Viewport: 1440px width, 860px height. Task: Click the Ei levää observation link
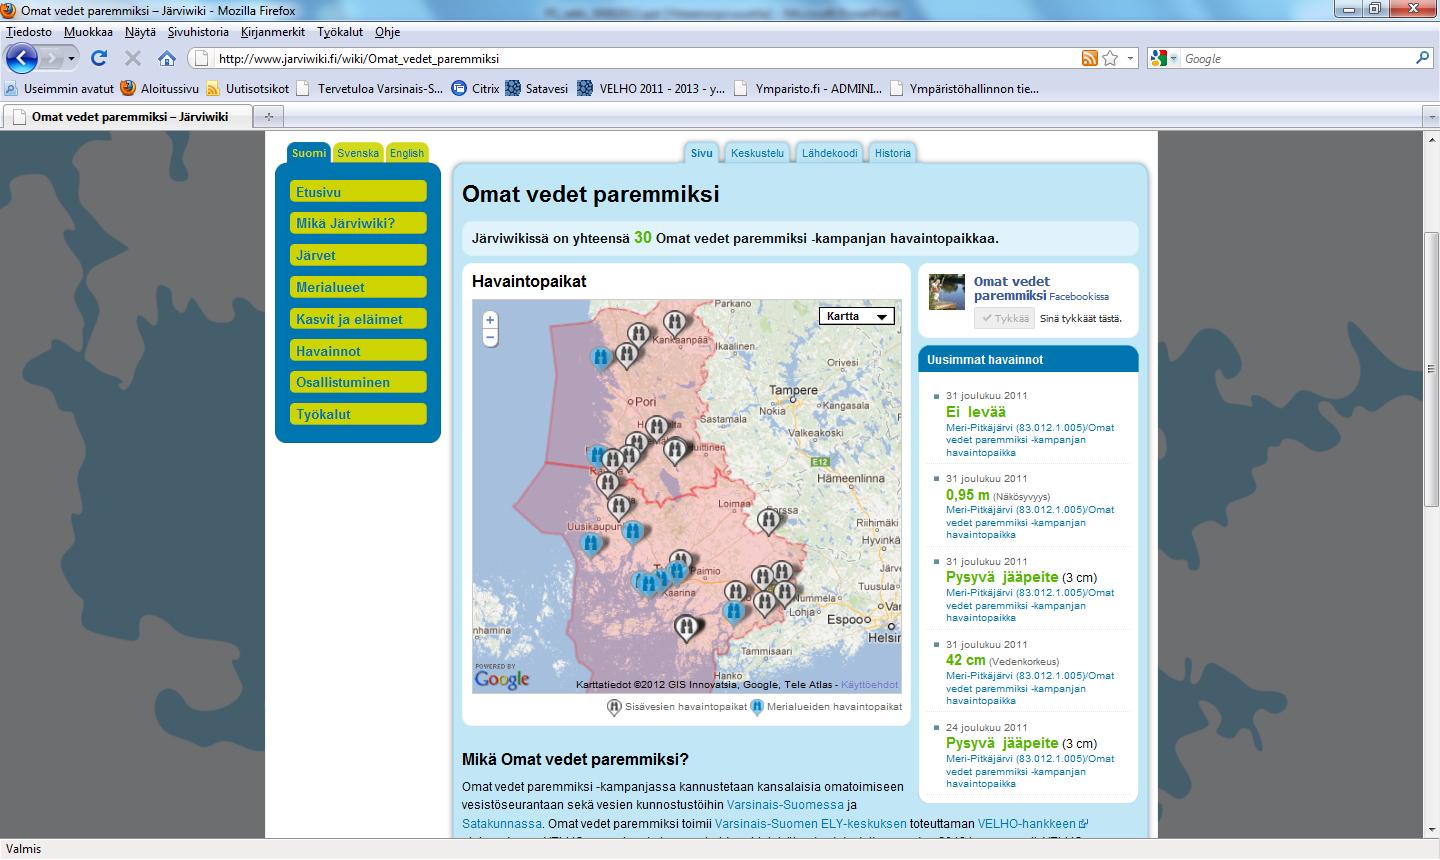pyautogui.click(x=976, y=411)
